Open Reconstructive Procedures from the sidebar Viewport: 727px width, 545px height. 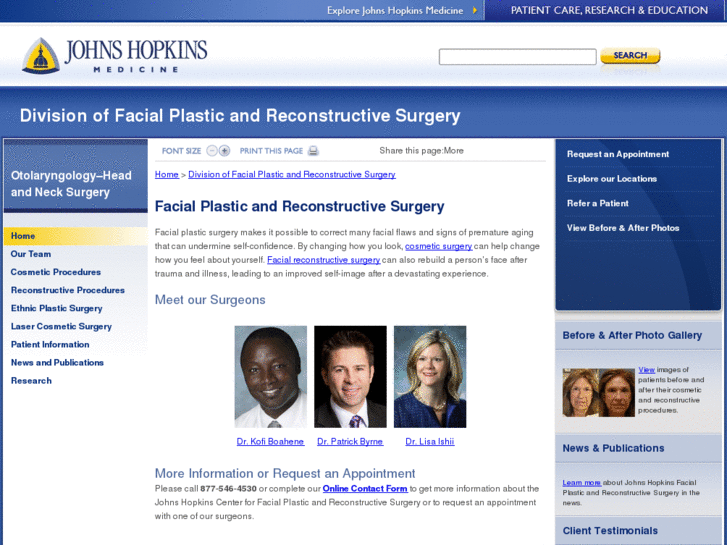pyautogui.click(x=68, y=290)
